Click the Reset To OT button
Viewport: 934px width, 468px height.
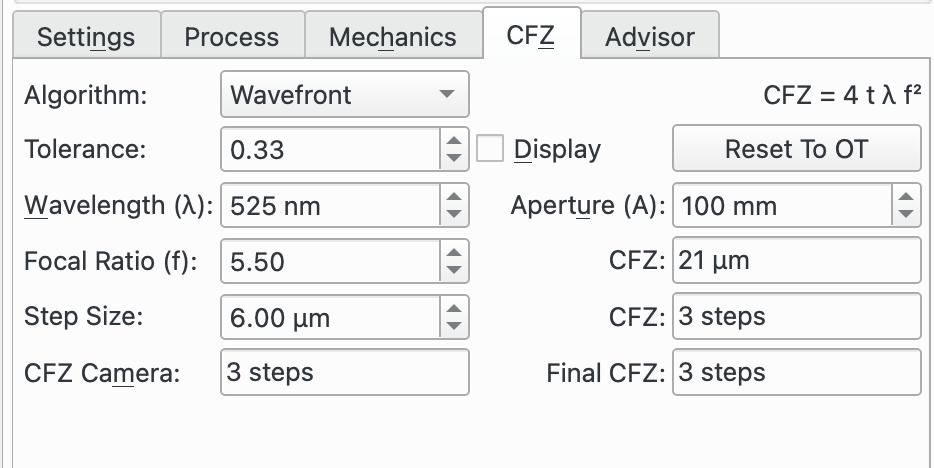click(796, 148)
